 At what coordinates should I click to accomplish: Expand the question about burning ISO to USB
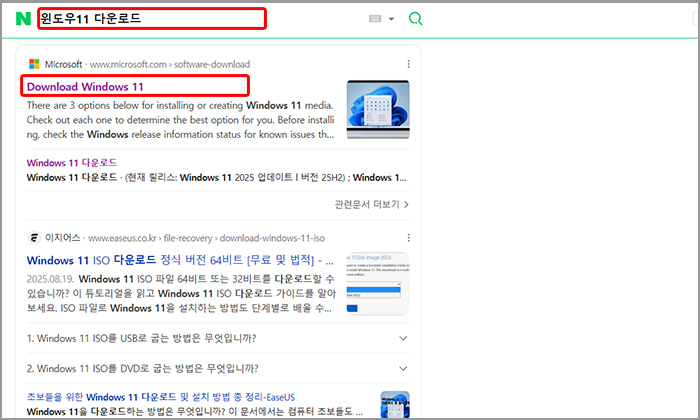[x=218, y=338]
